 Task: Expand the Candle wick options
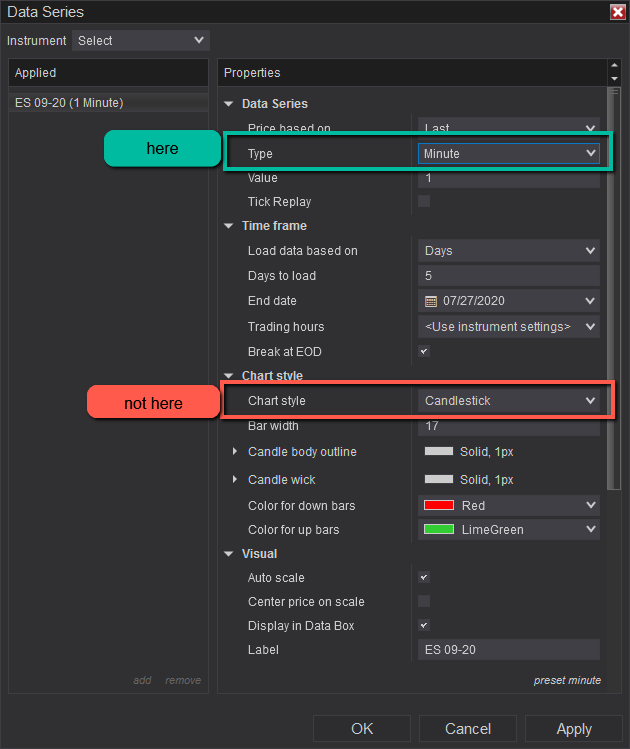(x=235, y=480)
